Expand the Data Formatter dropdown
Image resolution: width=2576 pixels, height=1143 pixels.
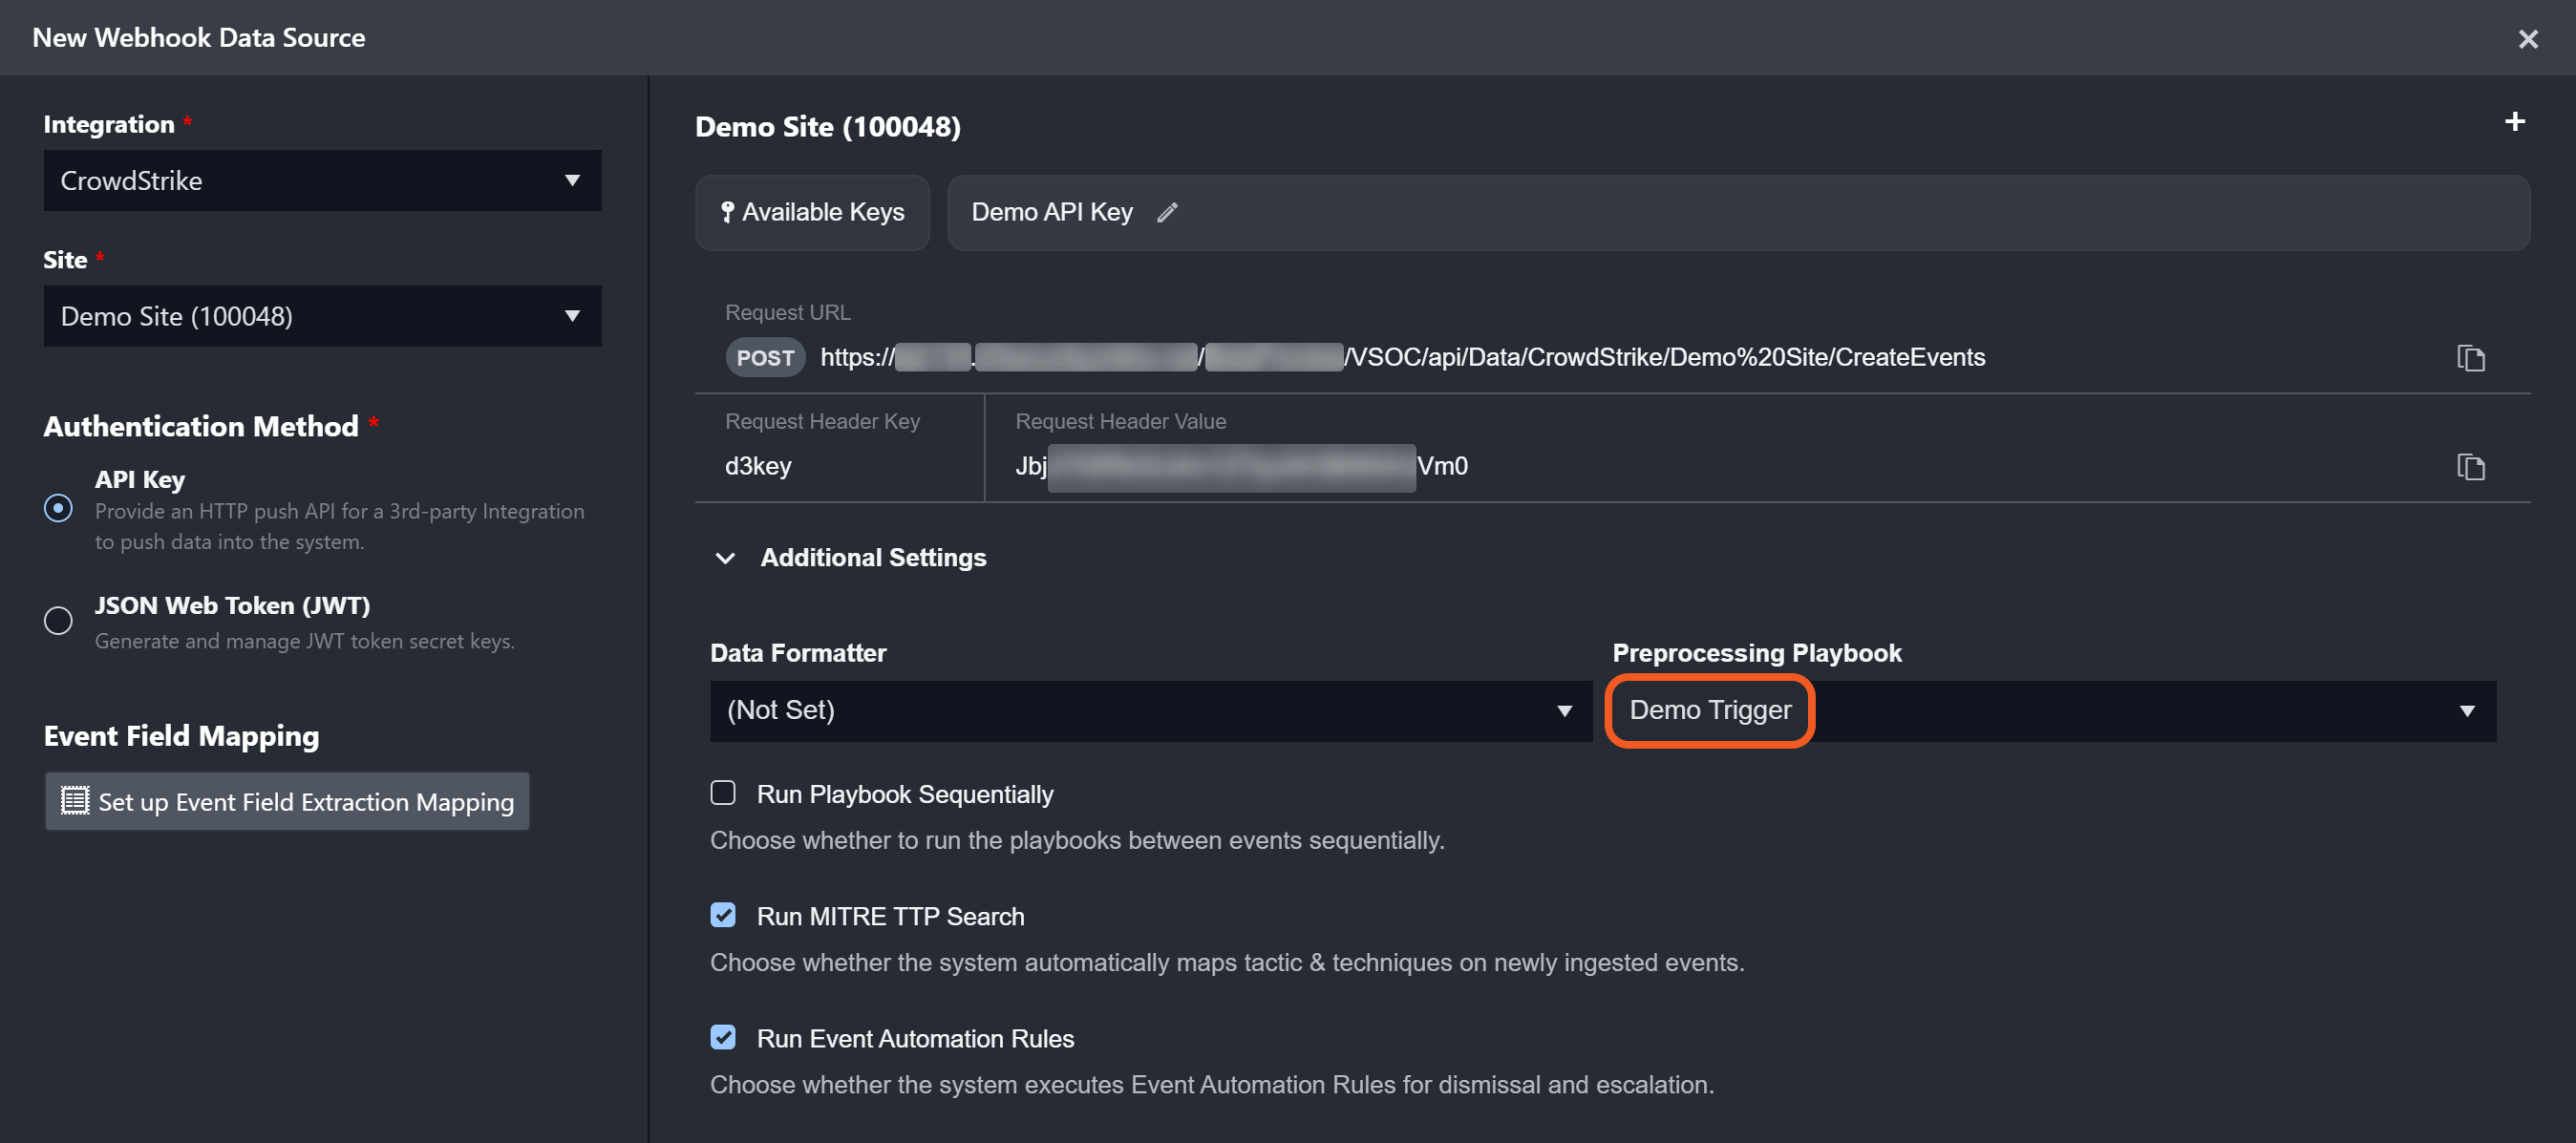click(x=1150, y=711)
